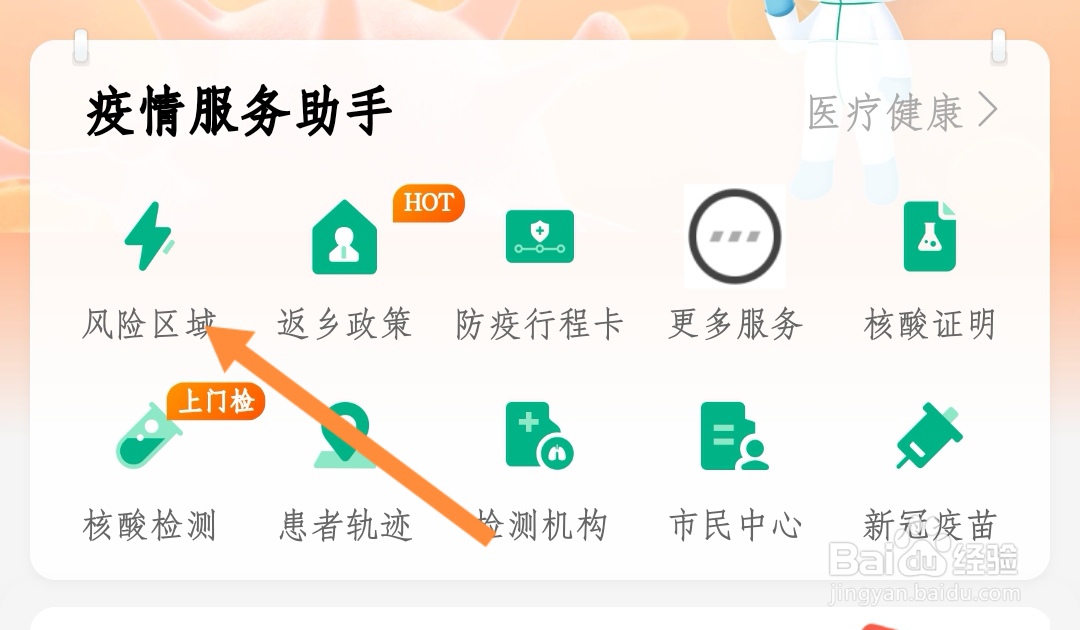This screenshot has height=630, width=1080.
Task: Tap the 防疫行程卡 shield card icon
Action: coord(539,236)
